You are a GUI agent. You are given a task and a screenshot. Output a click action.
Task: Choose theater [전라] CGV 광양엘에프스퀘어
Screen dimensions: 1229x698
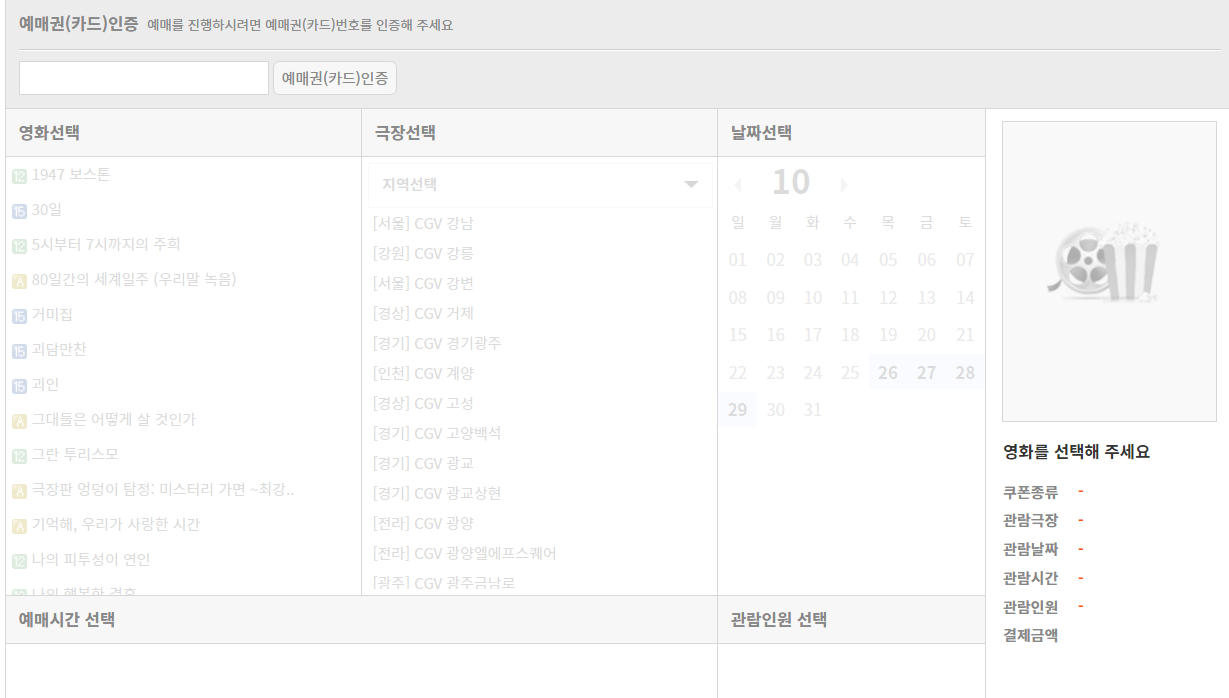[x=465, y=553]
